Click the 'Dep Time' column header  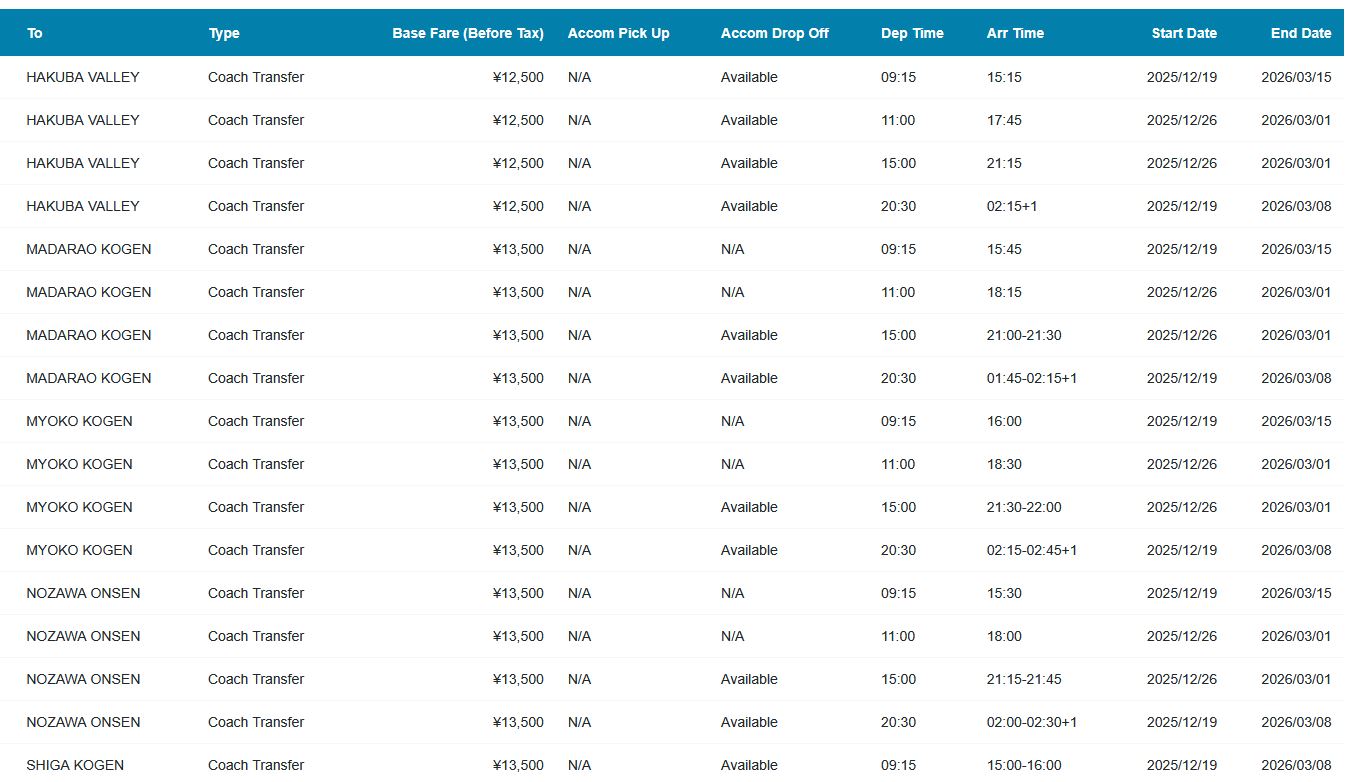coord(912,33)
